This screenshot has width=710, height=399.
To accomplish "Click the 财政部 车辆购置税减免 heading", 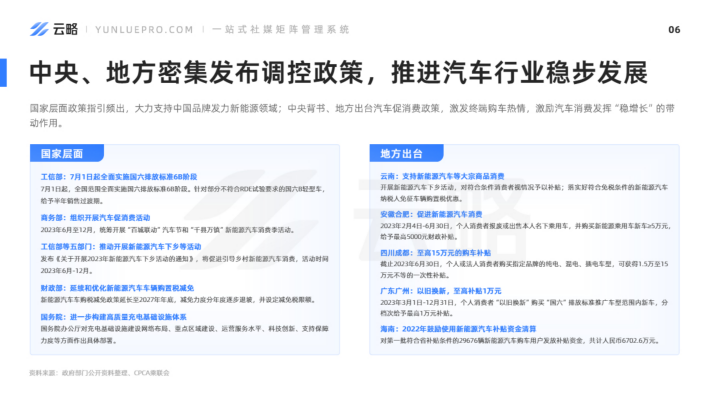I will (x=117, y=288).
